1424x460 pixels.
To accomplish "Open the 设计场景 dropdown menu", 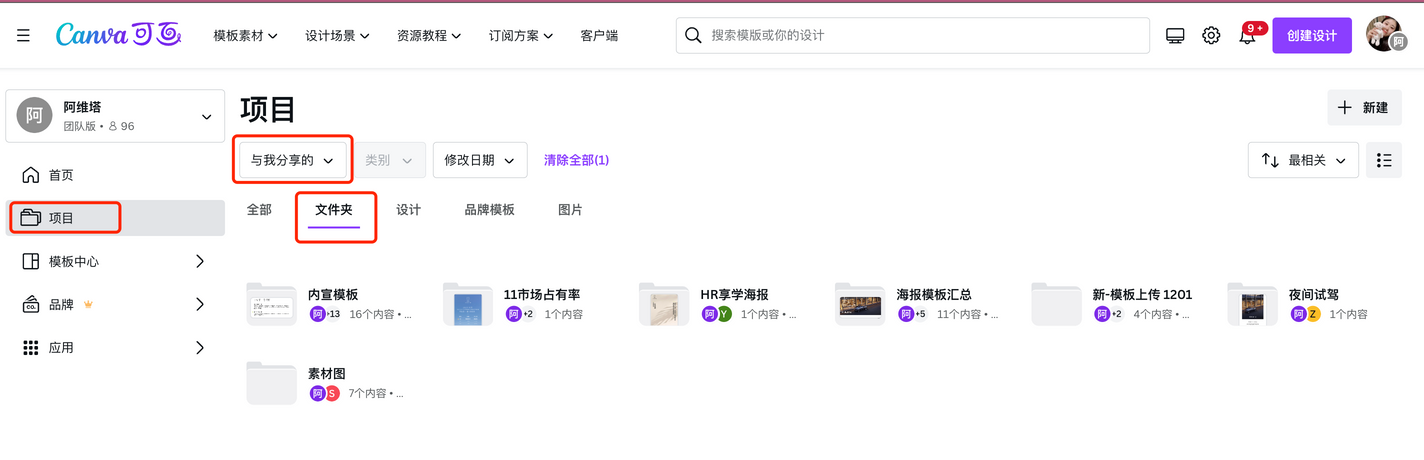I will (x=337, y=35).
